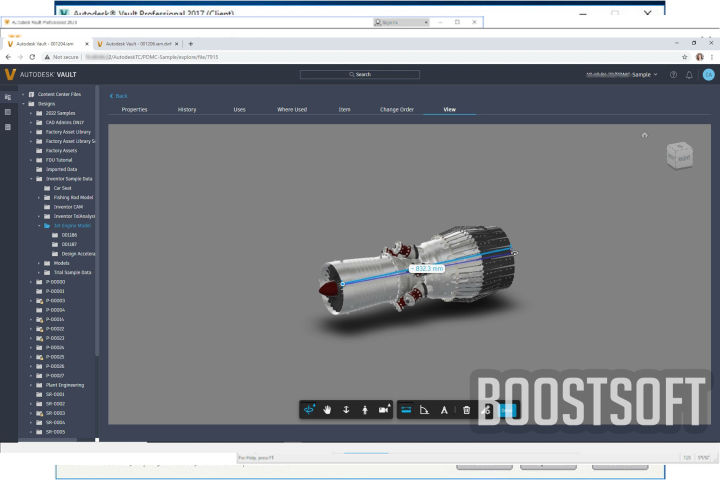720x480 pixels.
Task: Expand the CAD Admins folder
Action: click(31, 123)
